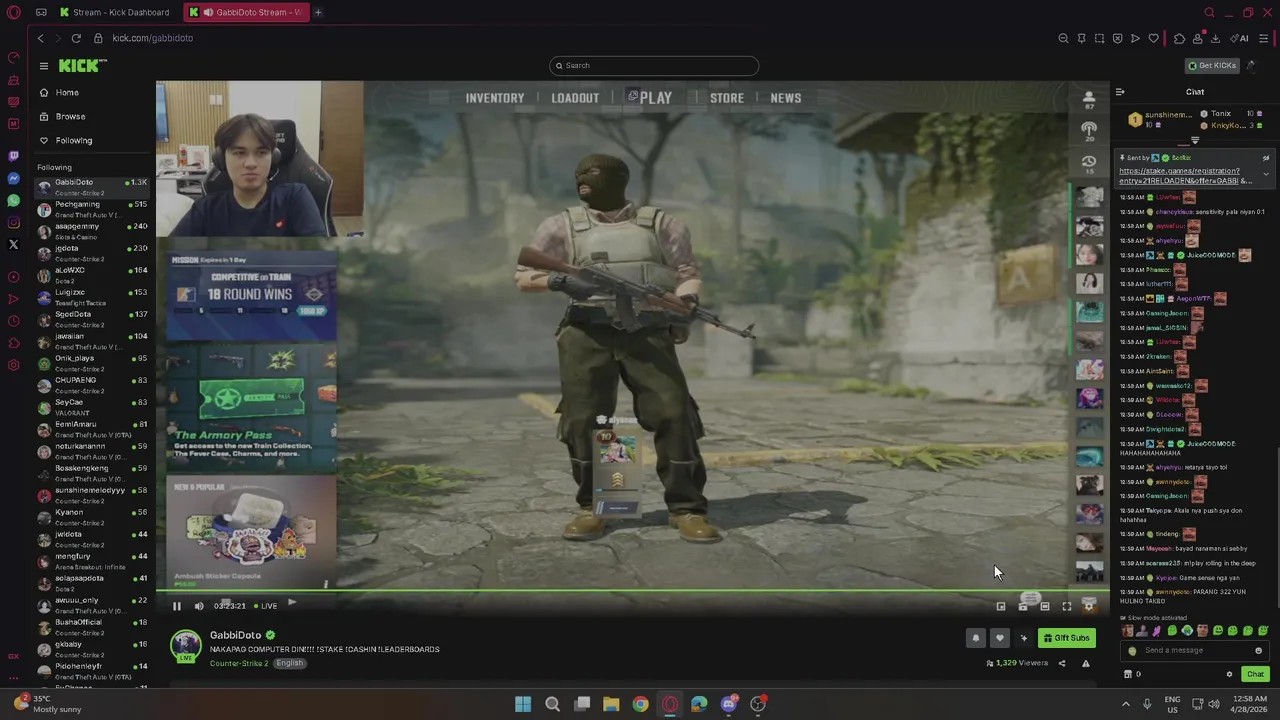1280x720 pixels.
Task: Open Opera easy setup sliders icon
Action: [x=1265, y=39]
